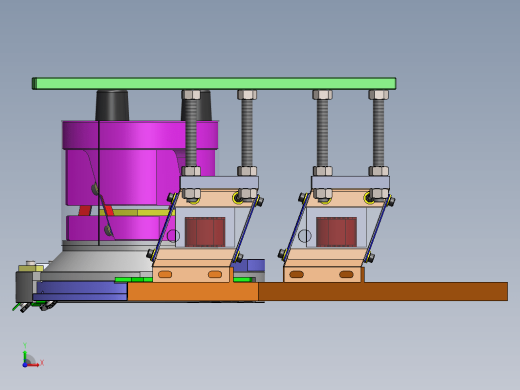
Task: Select the dark red coil block in left assembly
Action: [x=205, y=232]
